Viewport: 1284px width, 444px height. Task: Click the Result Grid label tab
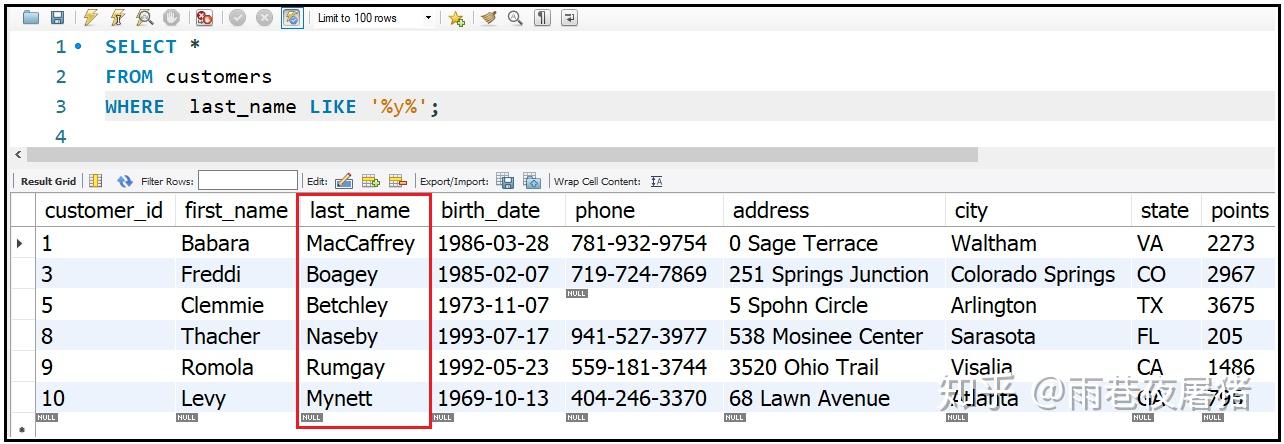[48, 181]
